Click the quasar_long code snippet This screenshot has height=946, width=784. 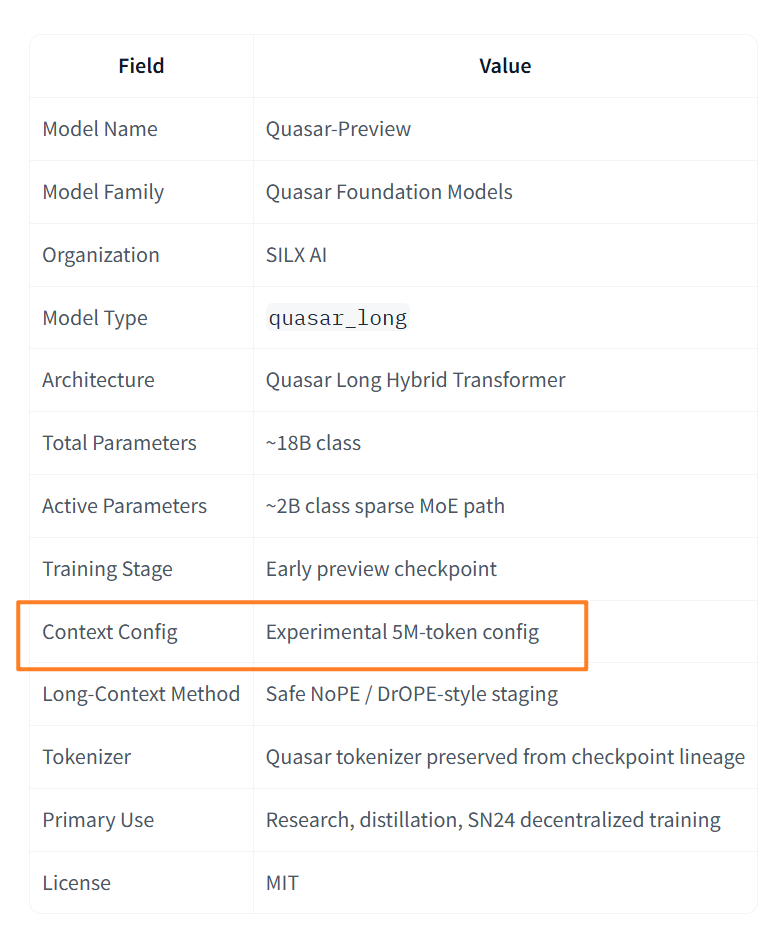point(338,318)
